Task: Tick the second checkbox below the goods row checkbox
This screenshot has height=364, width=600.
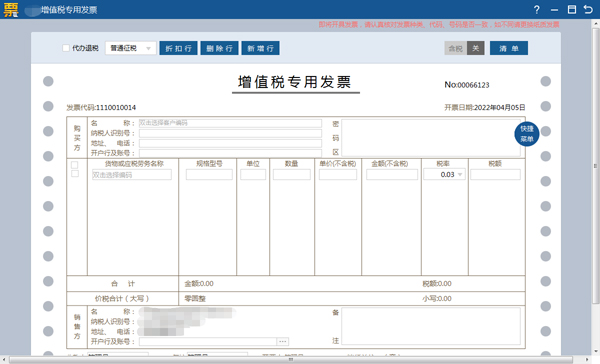Action: click(x=75, y=174)
